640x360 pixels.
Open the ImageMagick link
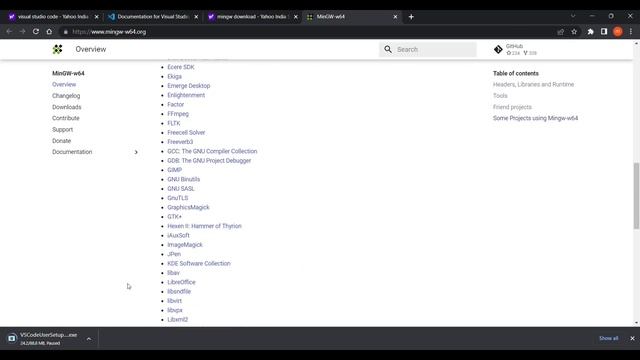185,245
